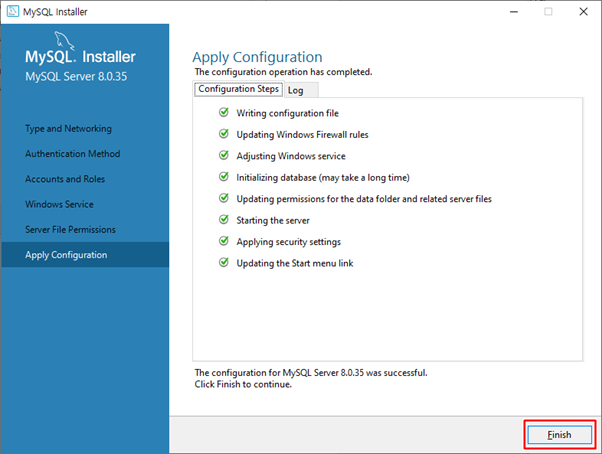Click check icon for Adjusting Windows service
Image resolution: width=602 pixels, height=454 pixels.
coord(224,155)
